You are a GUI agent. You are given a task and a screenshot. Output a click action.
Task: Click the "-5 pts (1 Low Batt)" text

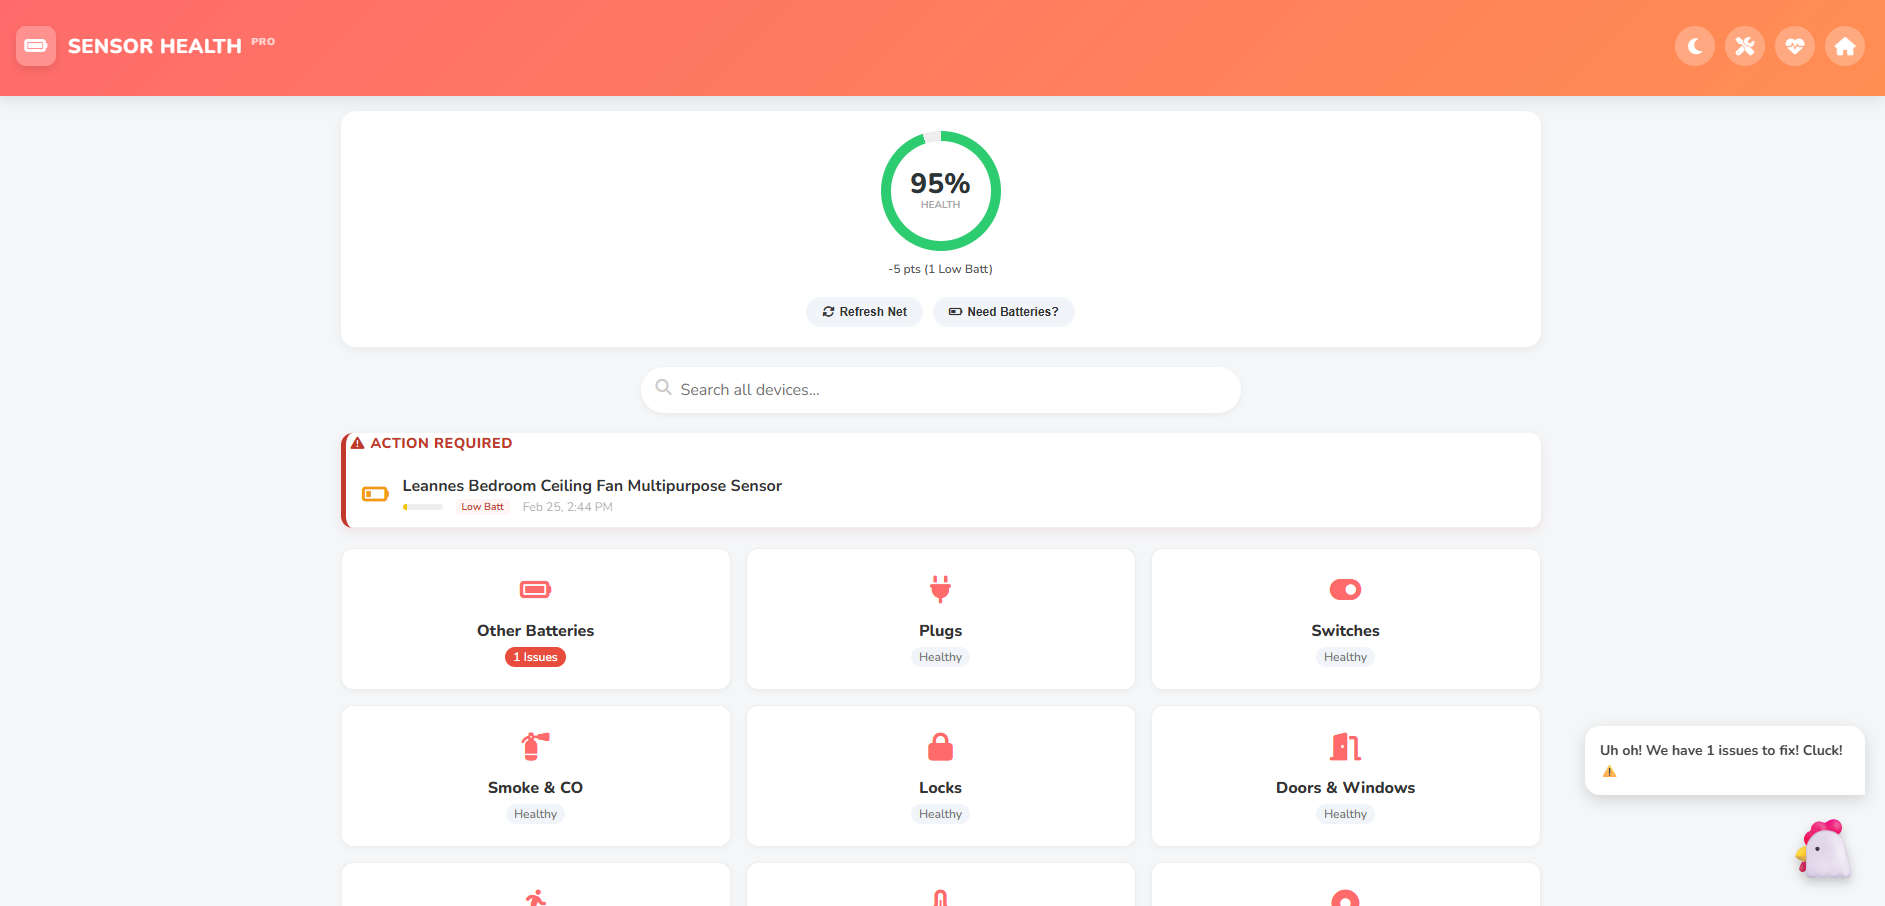(x=941, y=269)
